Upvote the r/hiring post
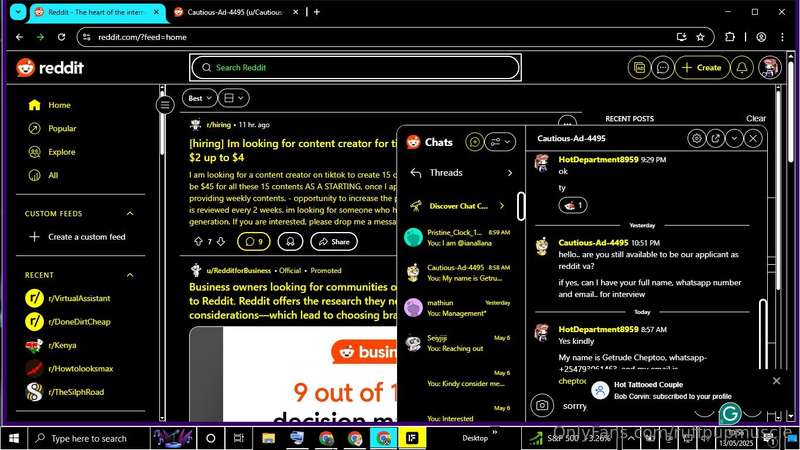800x450 pixels. 198,241
